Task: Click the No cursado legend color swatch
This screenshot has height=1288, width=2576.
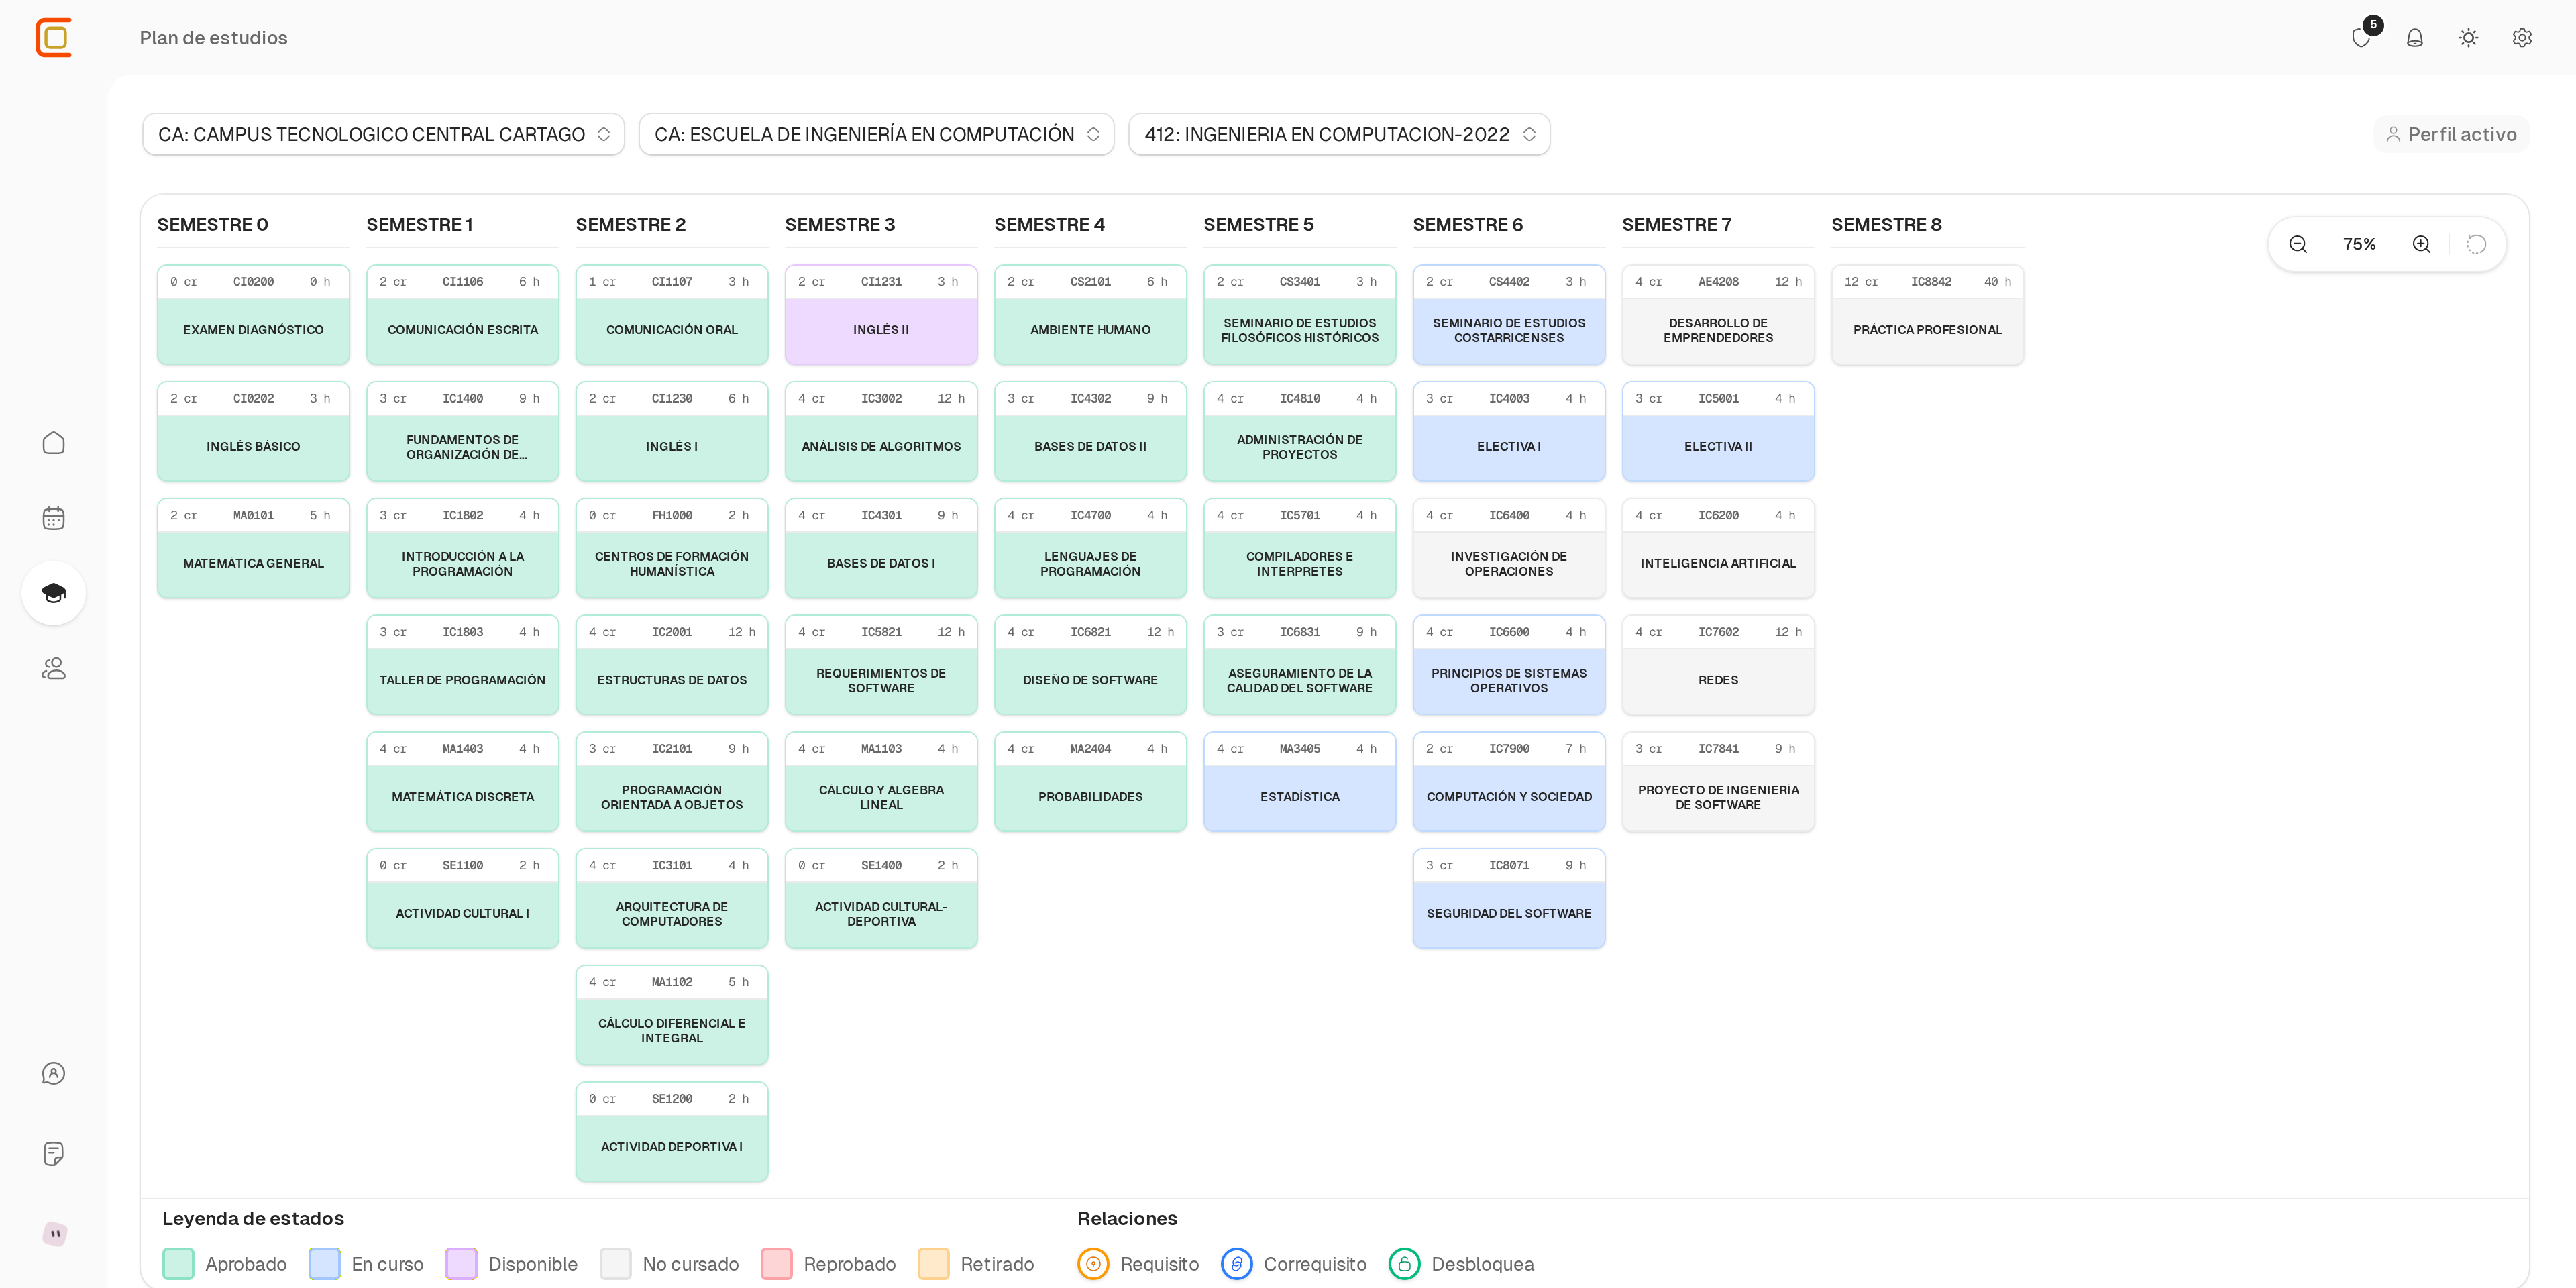Action: click(616, 1264)
